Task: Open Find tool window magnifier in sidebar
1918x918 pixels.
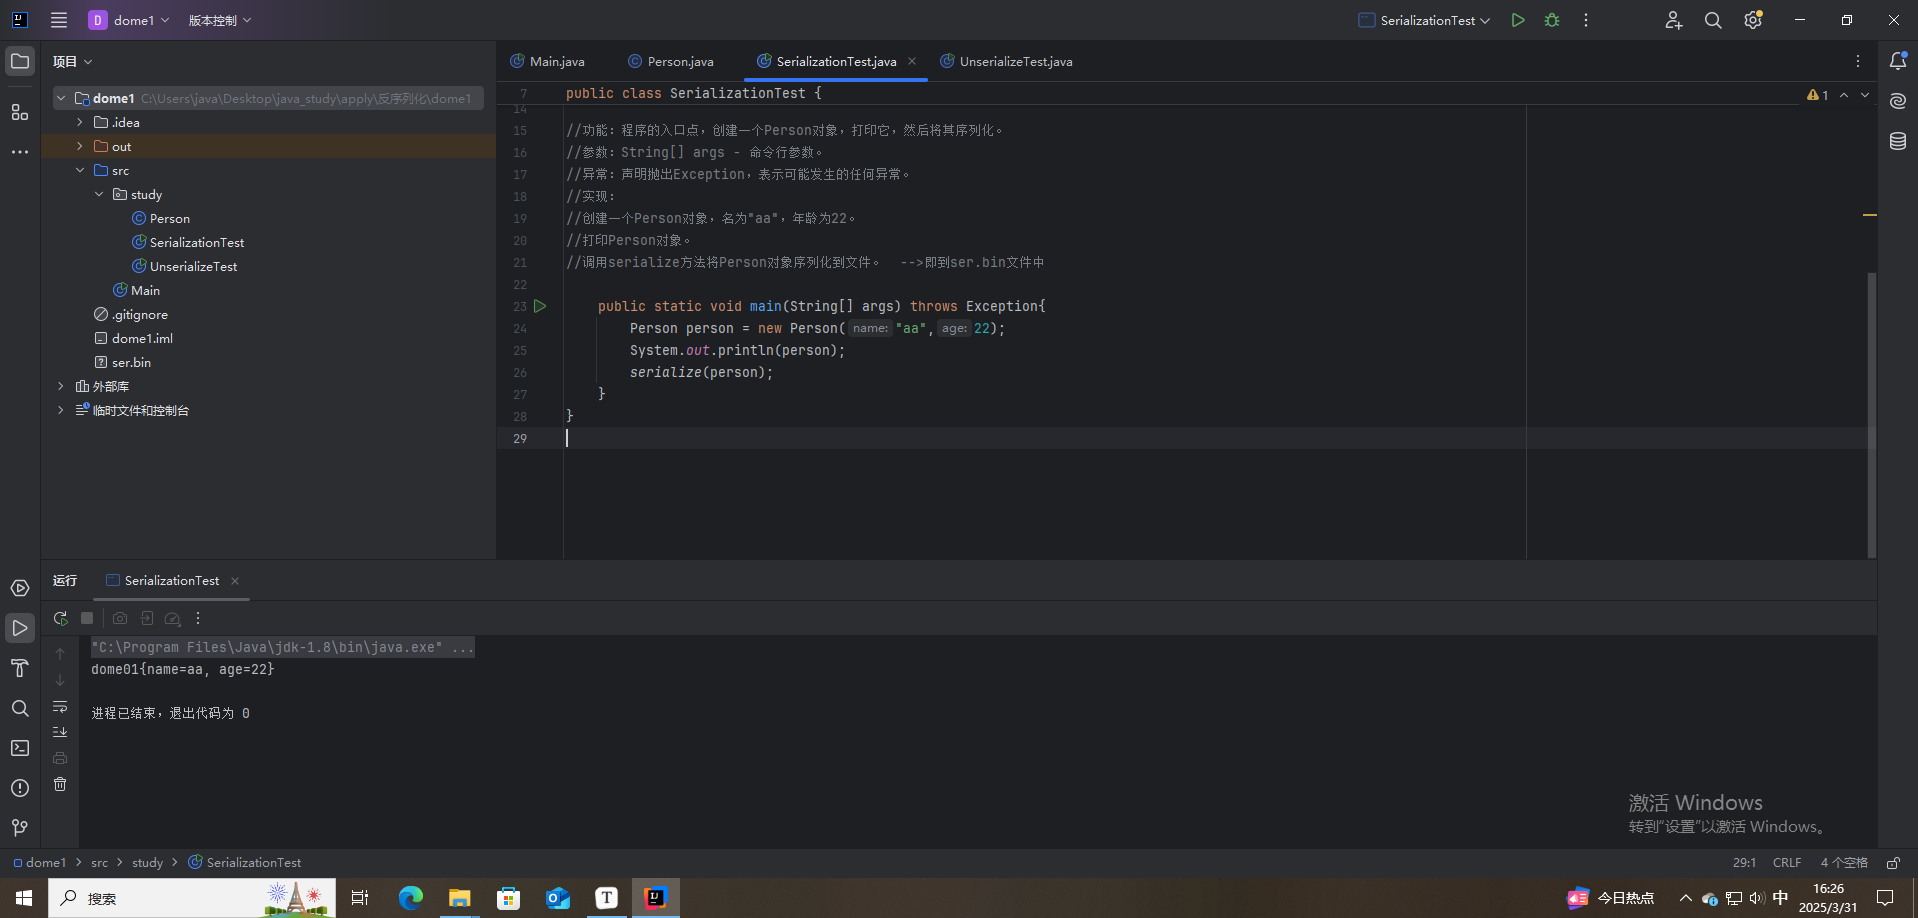Action: 20,708
